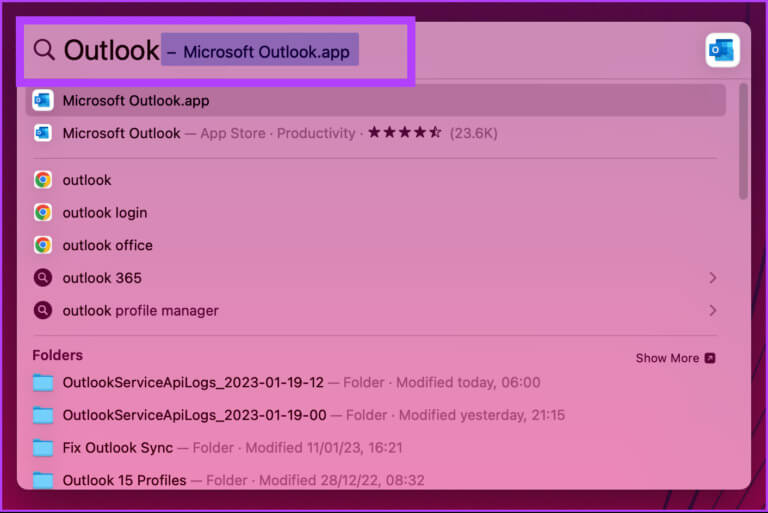The height and width of the screenshot is (513, 768).
Task: Click search icon beside 'outlook 365'
Action: 43,278
